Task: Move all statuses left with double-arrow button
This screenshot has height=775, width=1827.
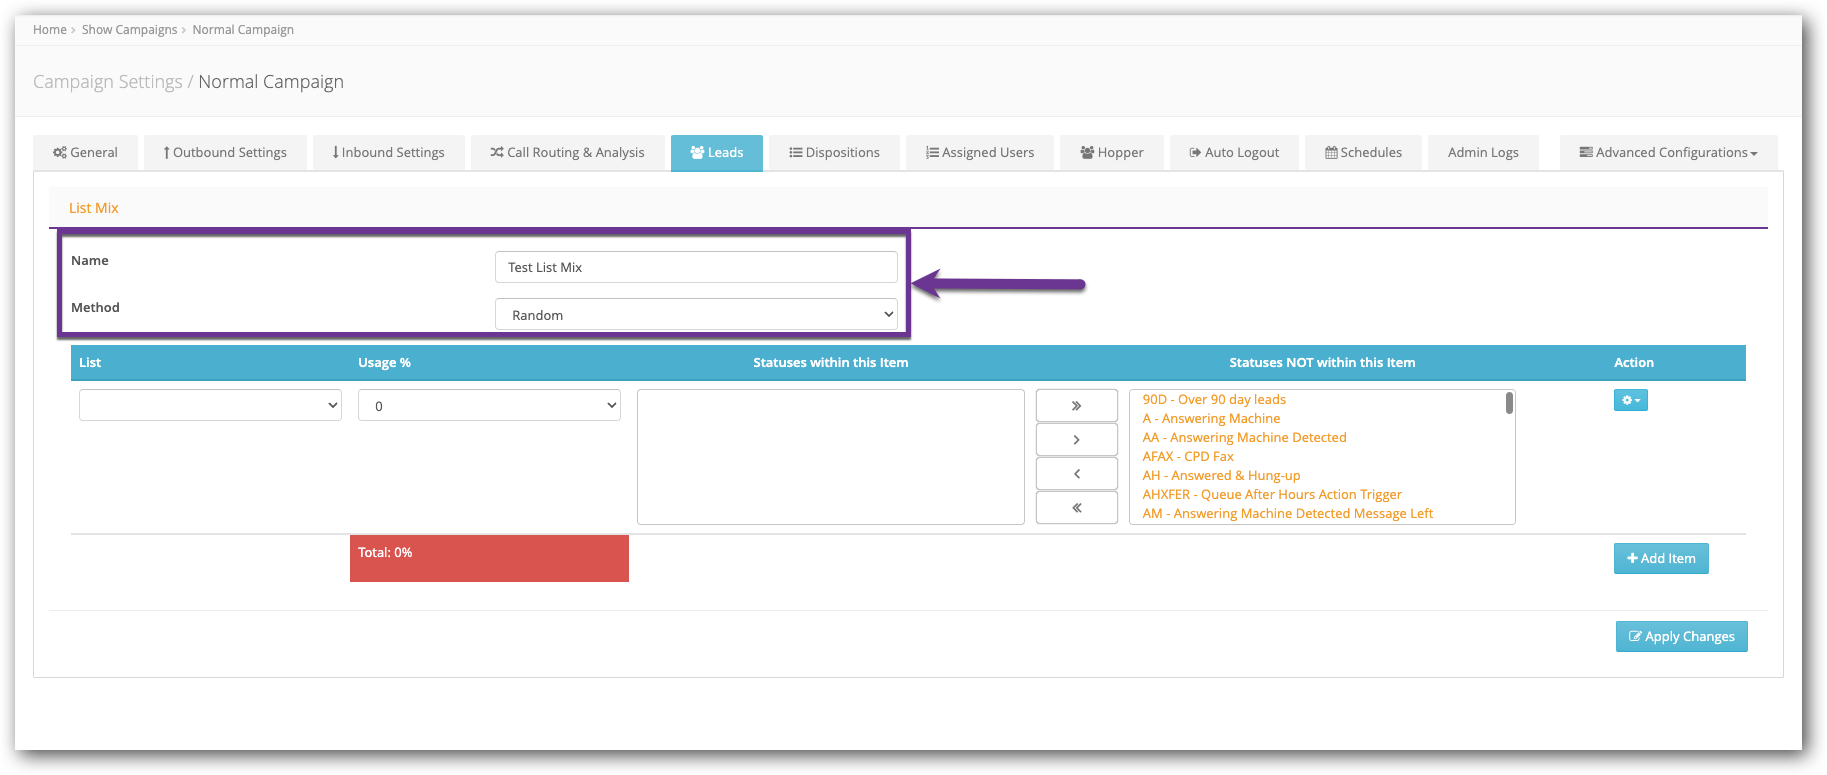Action: point(1076,507)
